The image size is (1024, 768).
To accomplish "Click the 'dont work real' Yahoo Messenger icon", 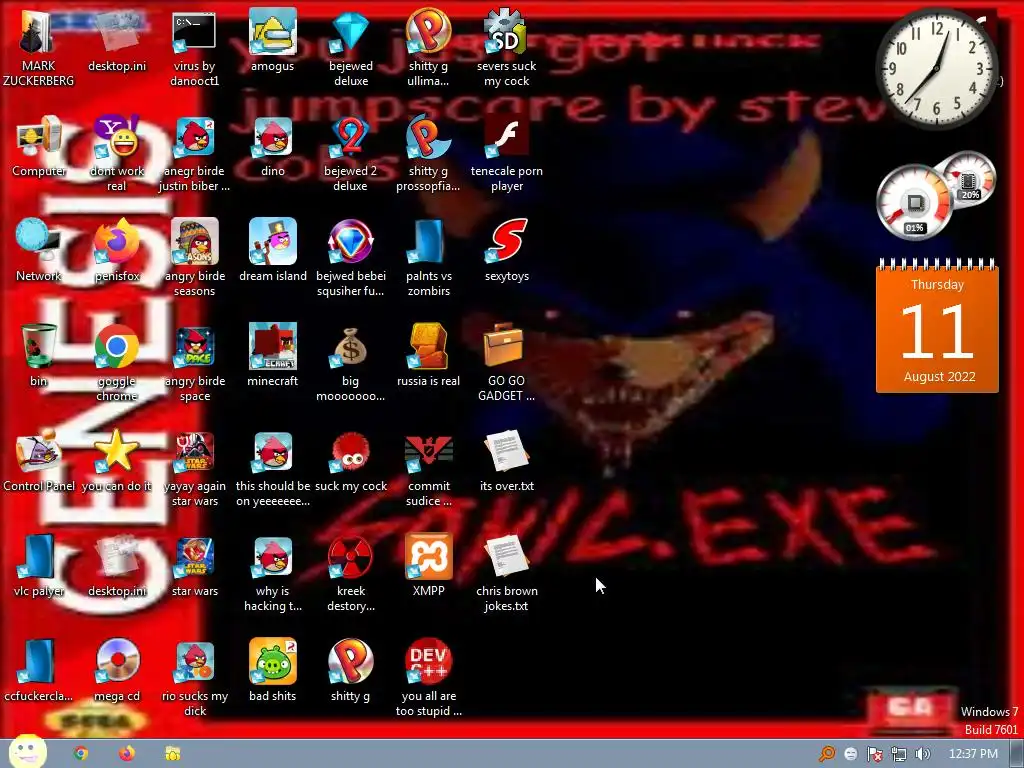I will [117, 153].
